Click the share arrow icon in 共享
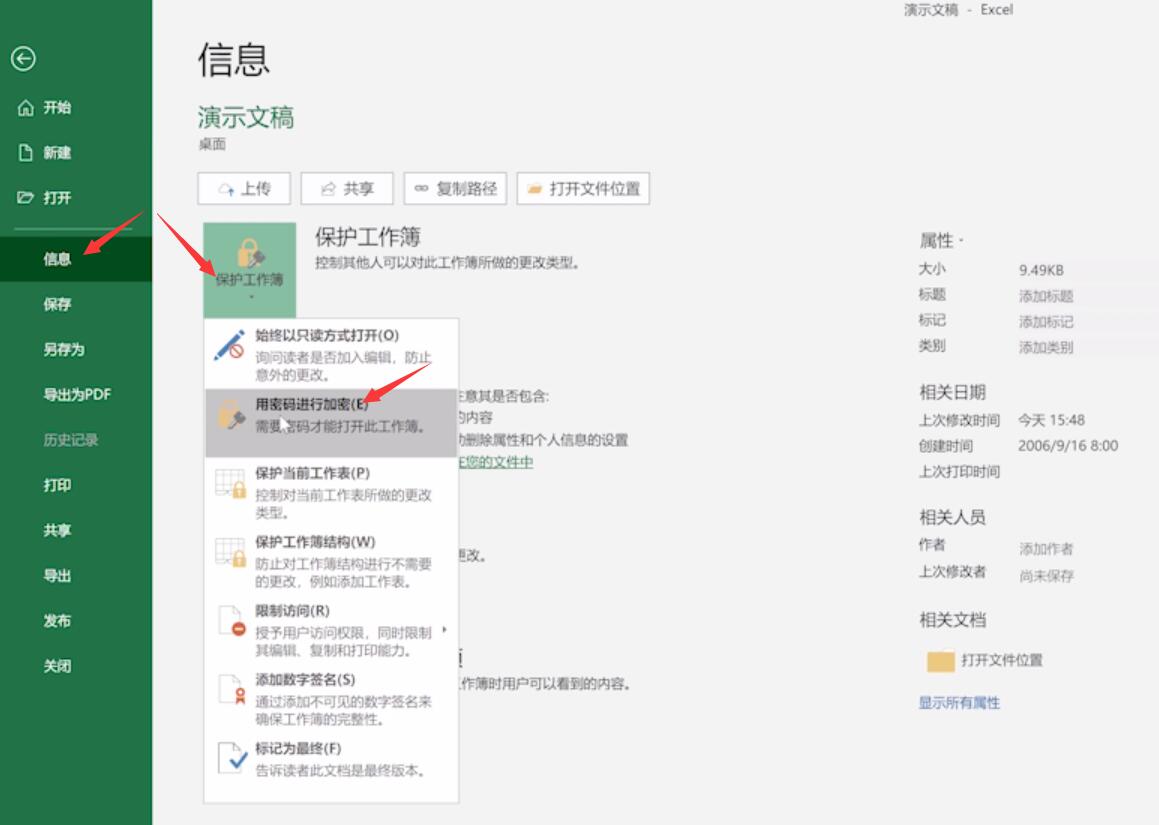 [x=329, y=189]
